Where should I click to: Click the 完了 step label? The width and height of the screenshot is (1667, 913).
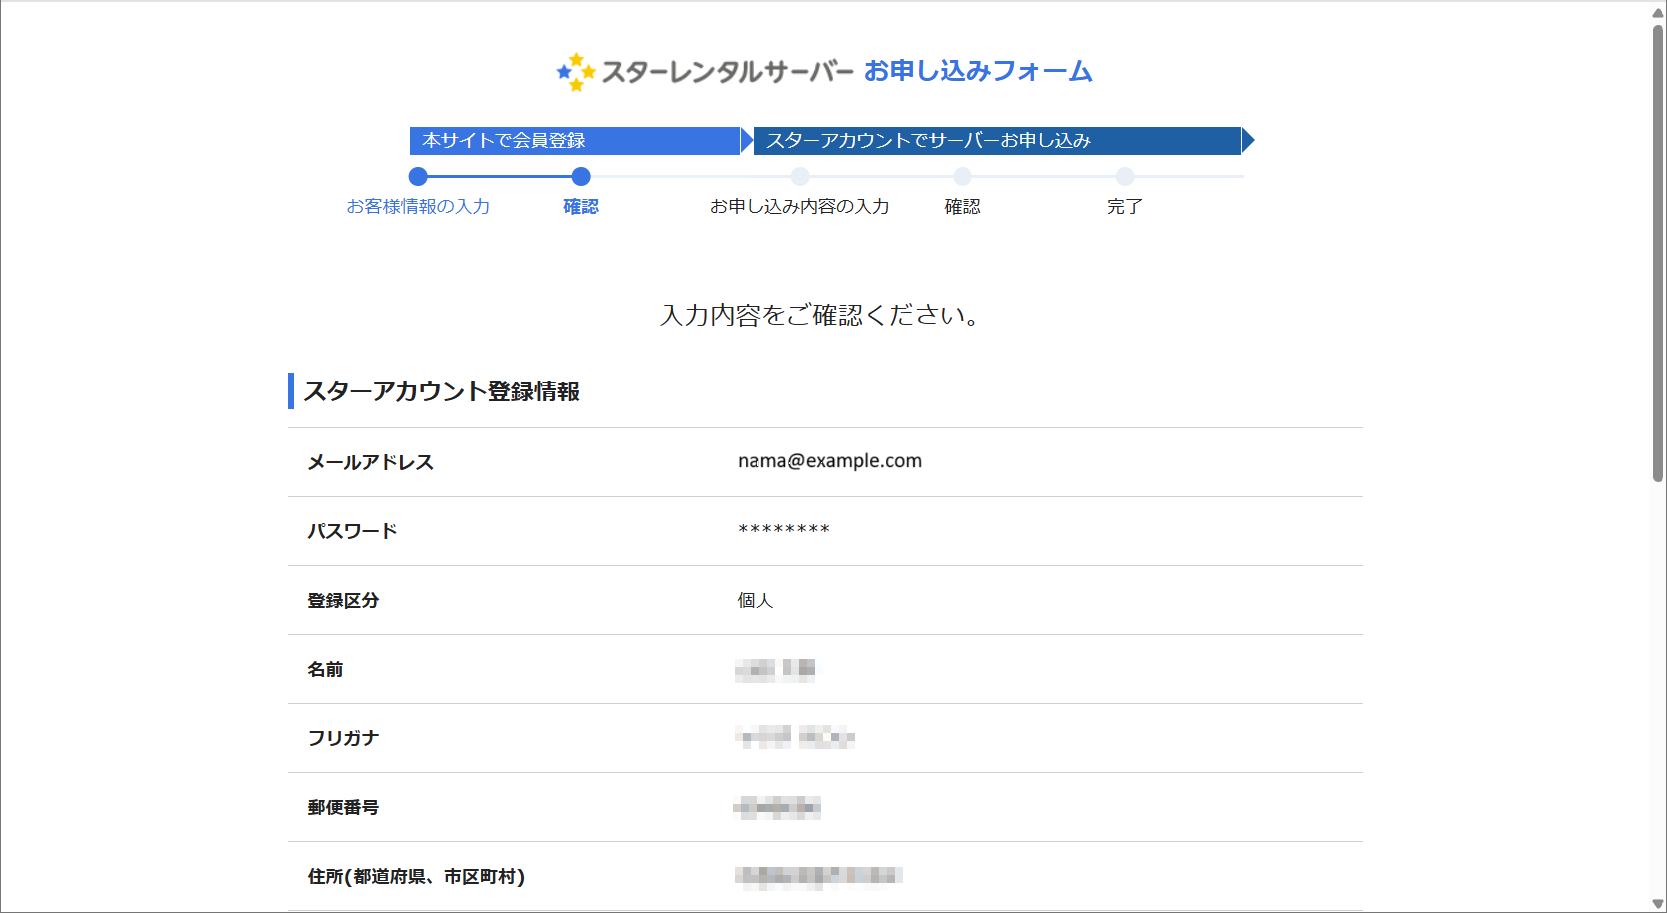point(1125,207)
